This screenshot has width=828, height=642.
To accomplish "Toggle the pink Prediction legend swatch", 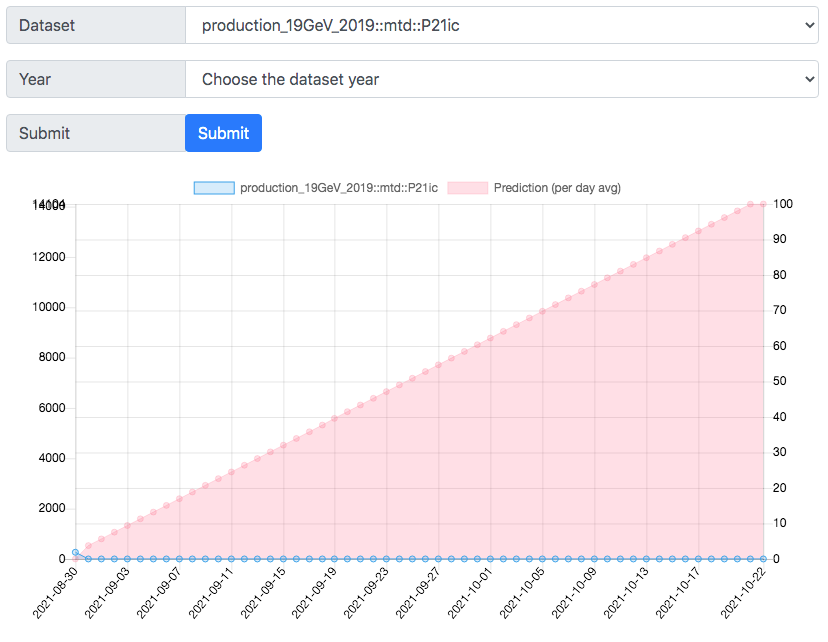I will point(467,188).
